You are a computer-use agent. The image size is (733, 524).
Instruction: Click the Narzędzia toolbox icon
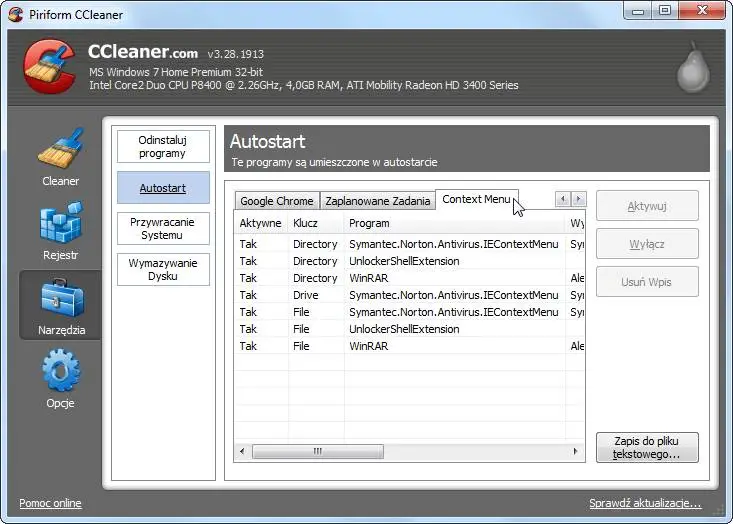60,298
